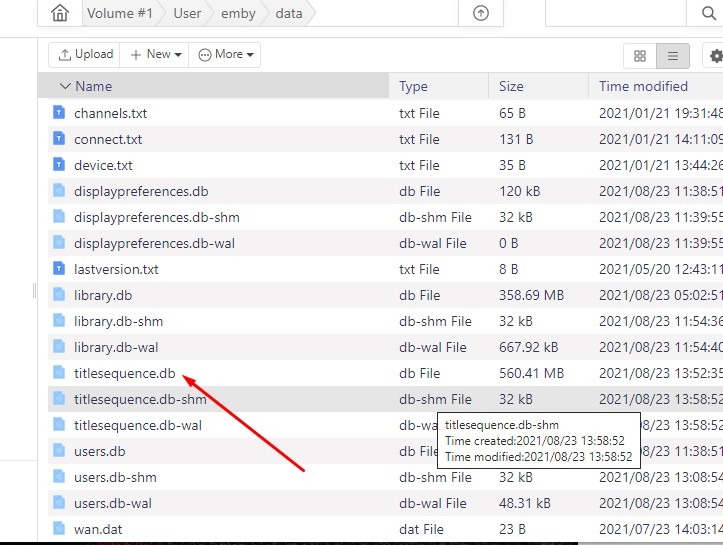Go to the home folder icon
The height and width of the screenshot is (545, 723).
pyautogui.click(x=60, y=13)
